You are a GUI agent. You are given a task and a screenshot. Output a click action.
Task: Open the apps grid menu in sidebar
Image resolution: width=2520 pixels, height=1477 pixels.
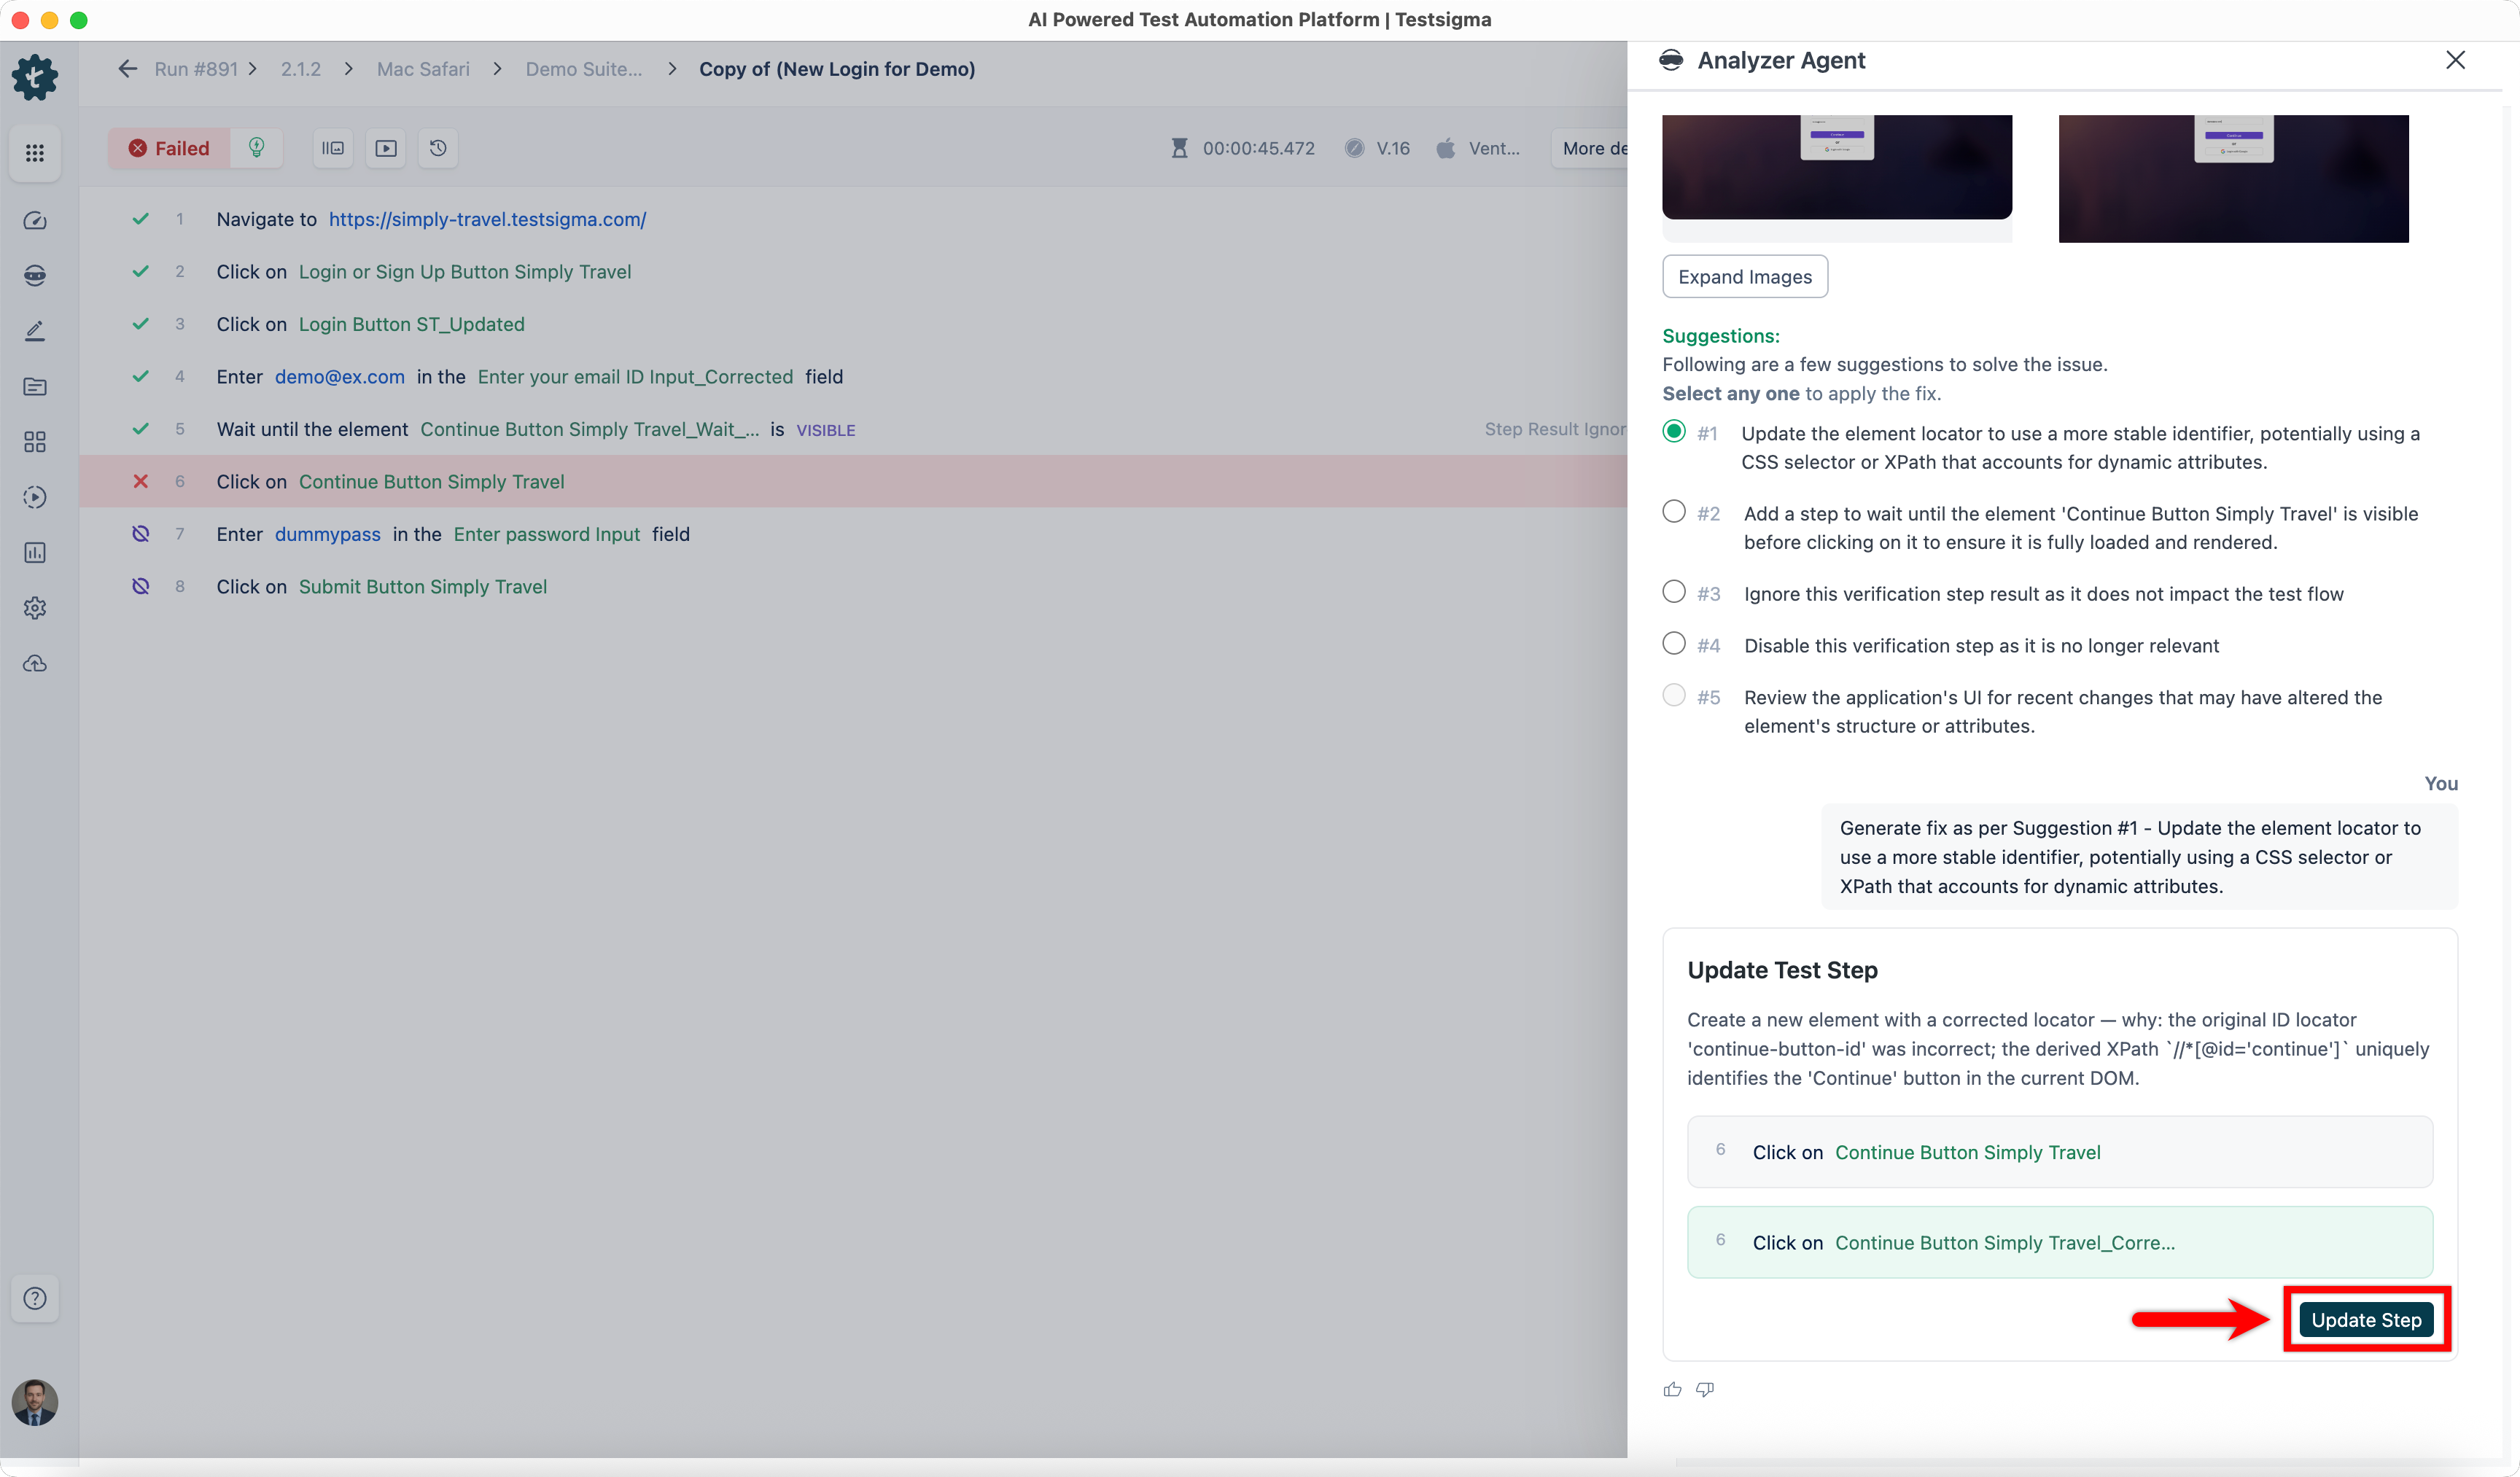pyautogui.click(x=35, y=153)
